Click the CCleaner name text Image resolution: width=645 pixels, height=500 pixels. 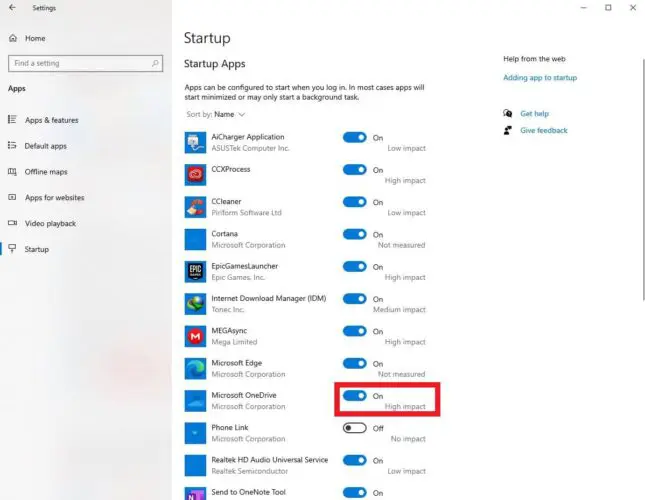click(x=226, y=201)
